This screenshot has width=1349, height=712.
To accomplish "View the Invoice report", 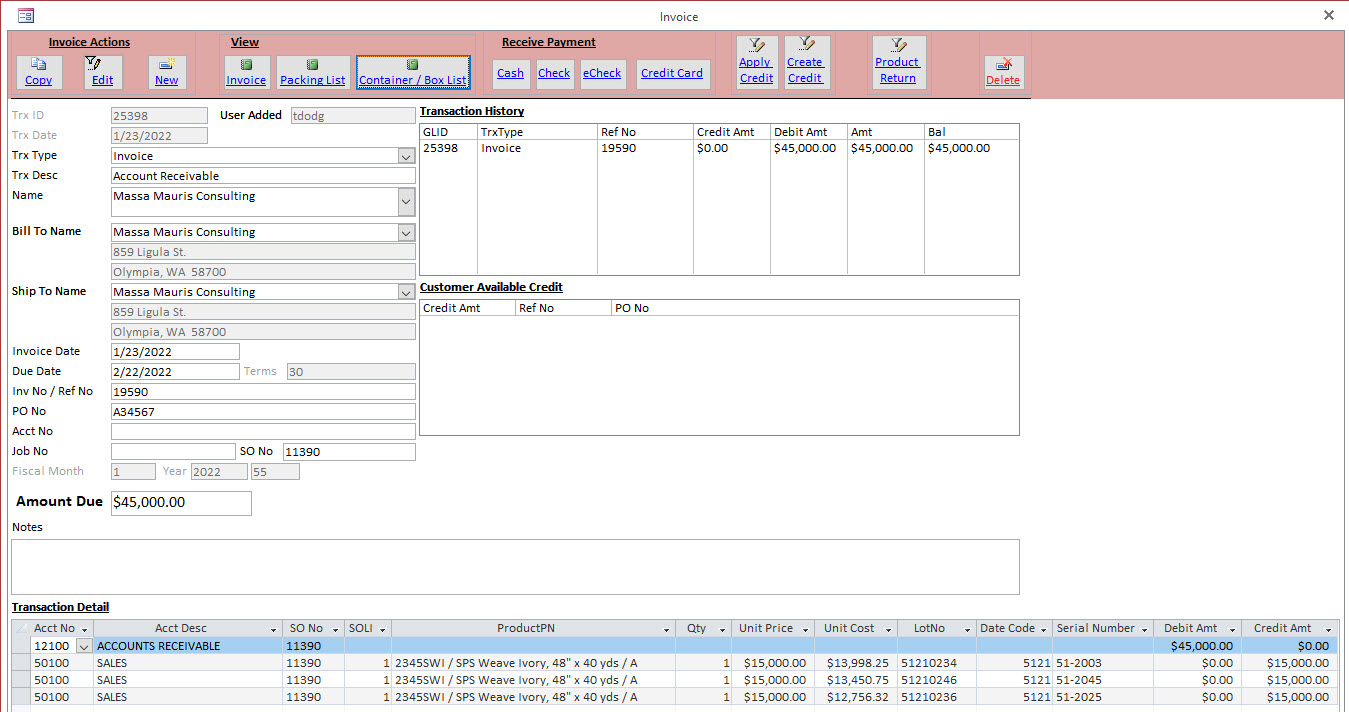I will 246,72.
